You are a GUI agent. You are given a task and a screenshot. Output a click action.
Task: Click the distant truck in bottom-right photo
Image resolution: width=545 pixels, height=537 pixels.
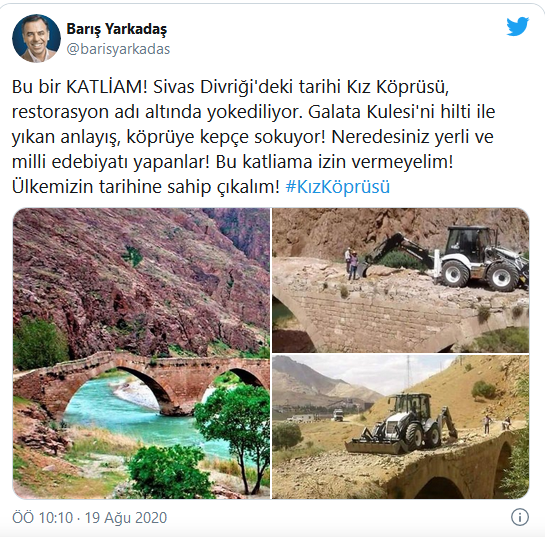pyautogui.click(x=338, y=414)
